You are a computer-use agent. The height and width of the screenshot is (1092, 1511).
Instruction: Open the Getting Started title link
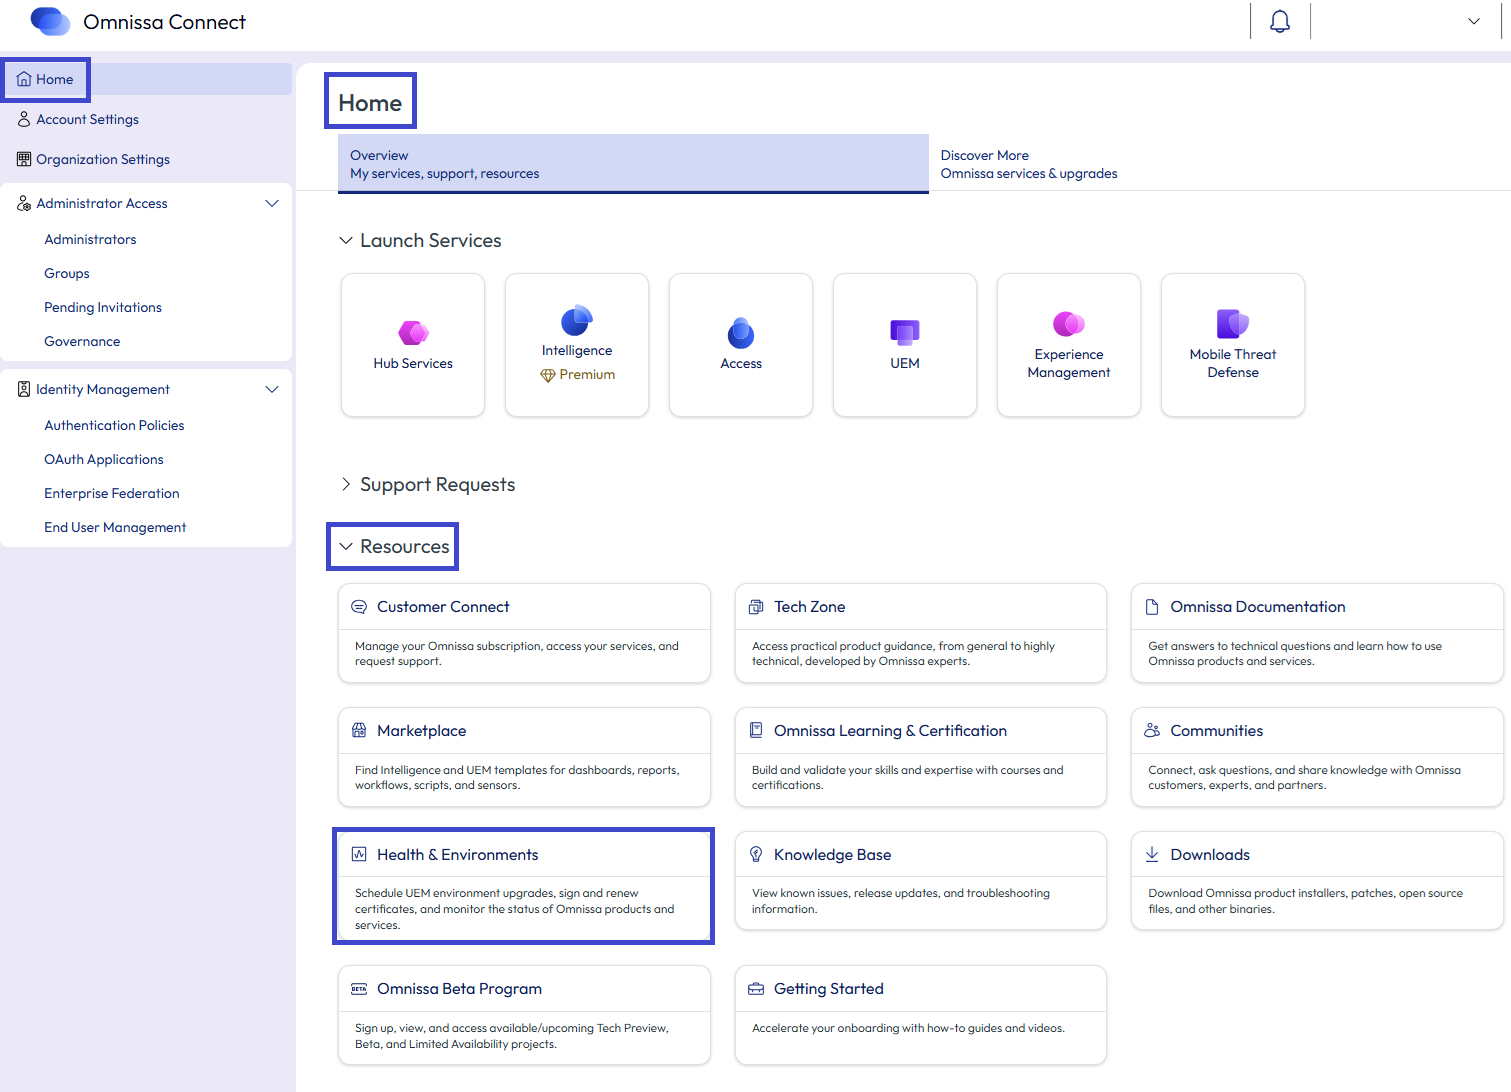pyautogui.click(x=829, y=989)
